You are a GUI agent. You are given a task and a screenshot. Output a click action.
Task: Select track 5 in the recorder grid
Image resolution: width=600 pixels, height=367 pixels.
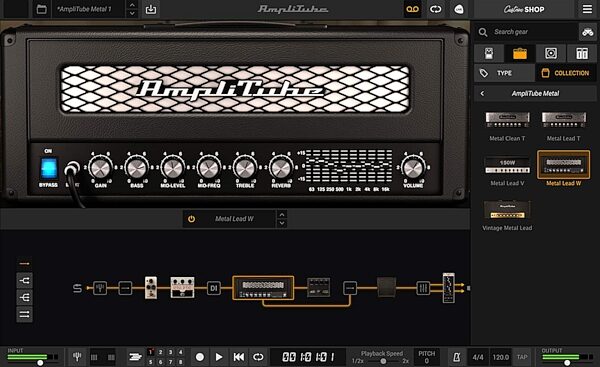click(x=151, y=362)
